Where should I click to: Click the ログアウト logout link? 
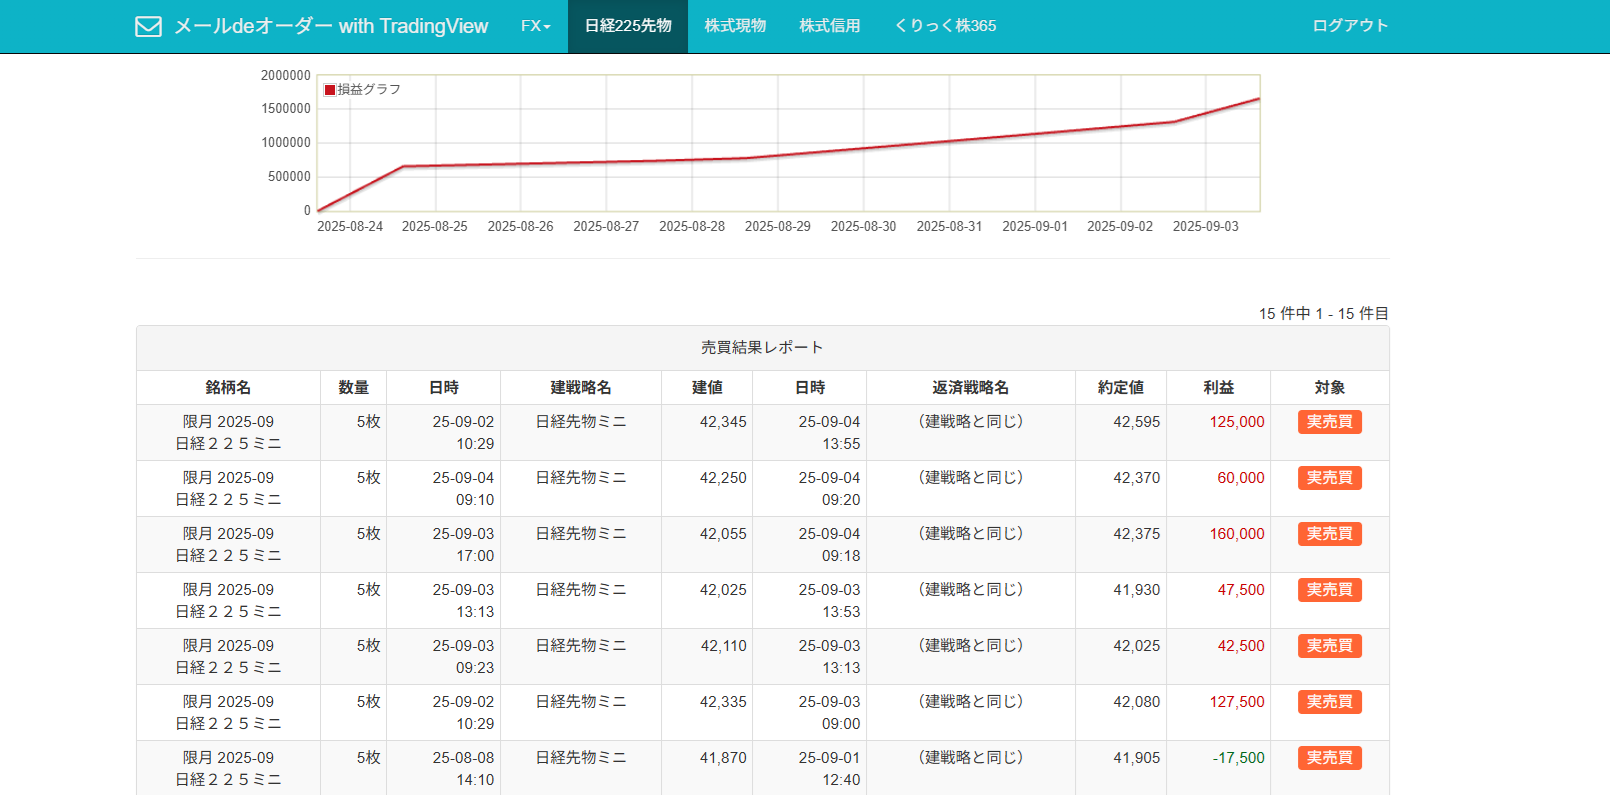point(1350,26)
